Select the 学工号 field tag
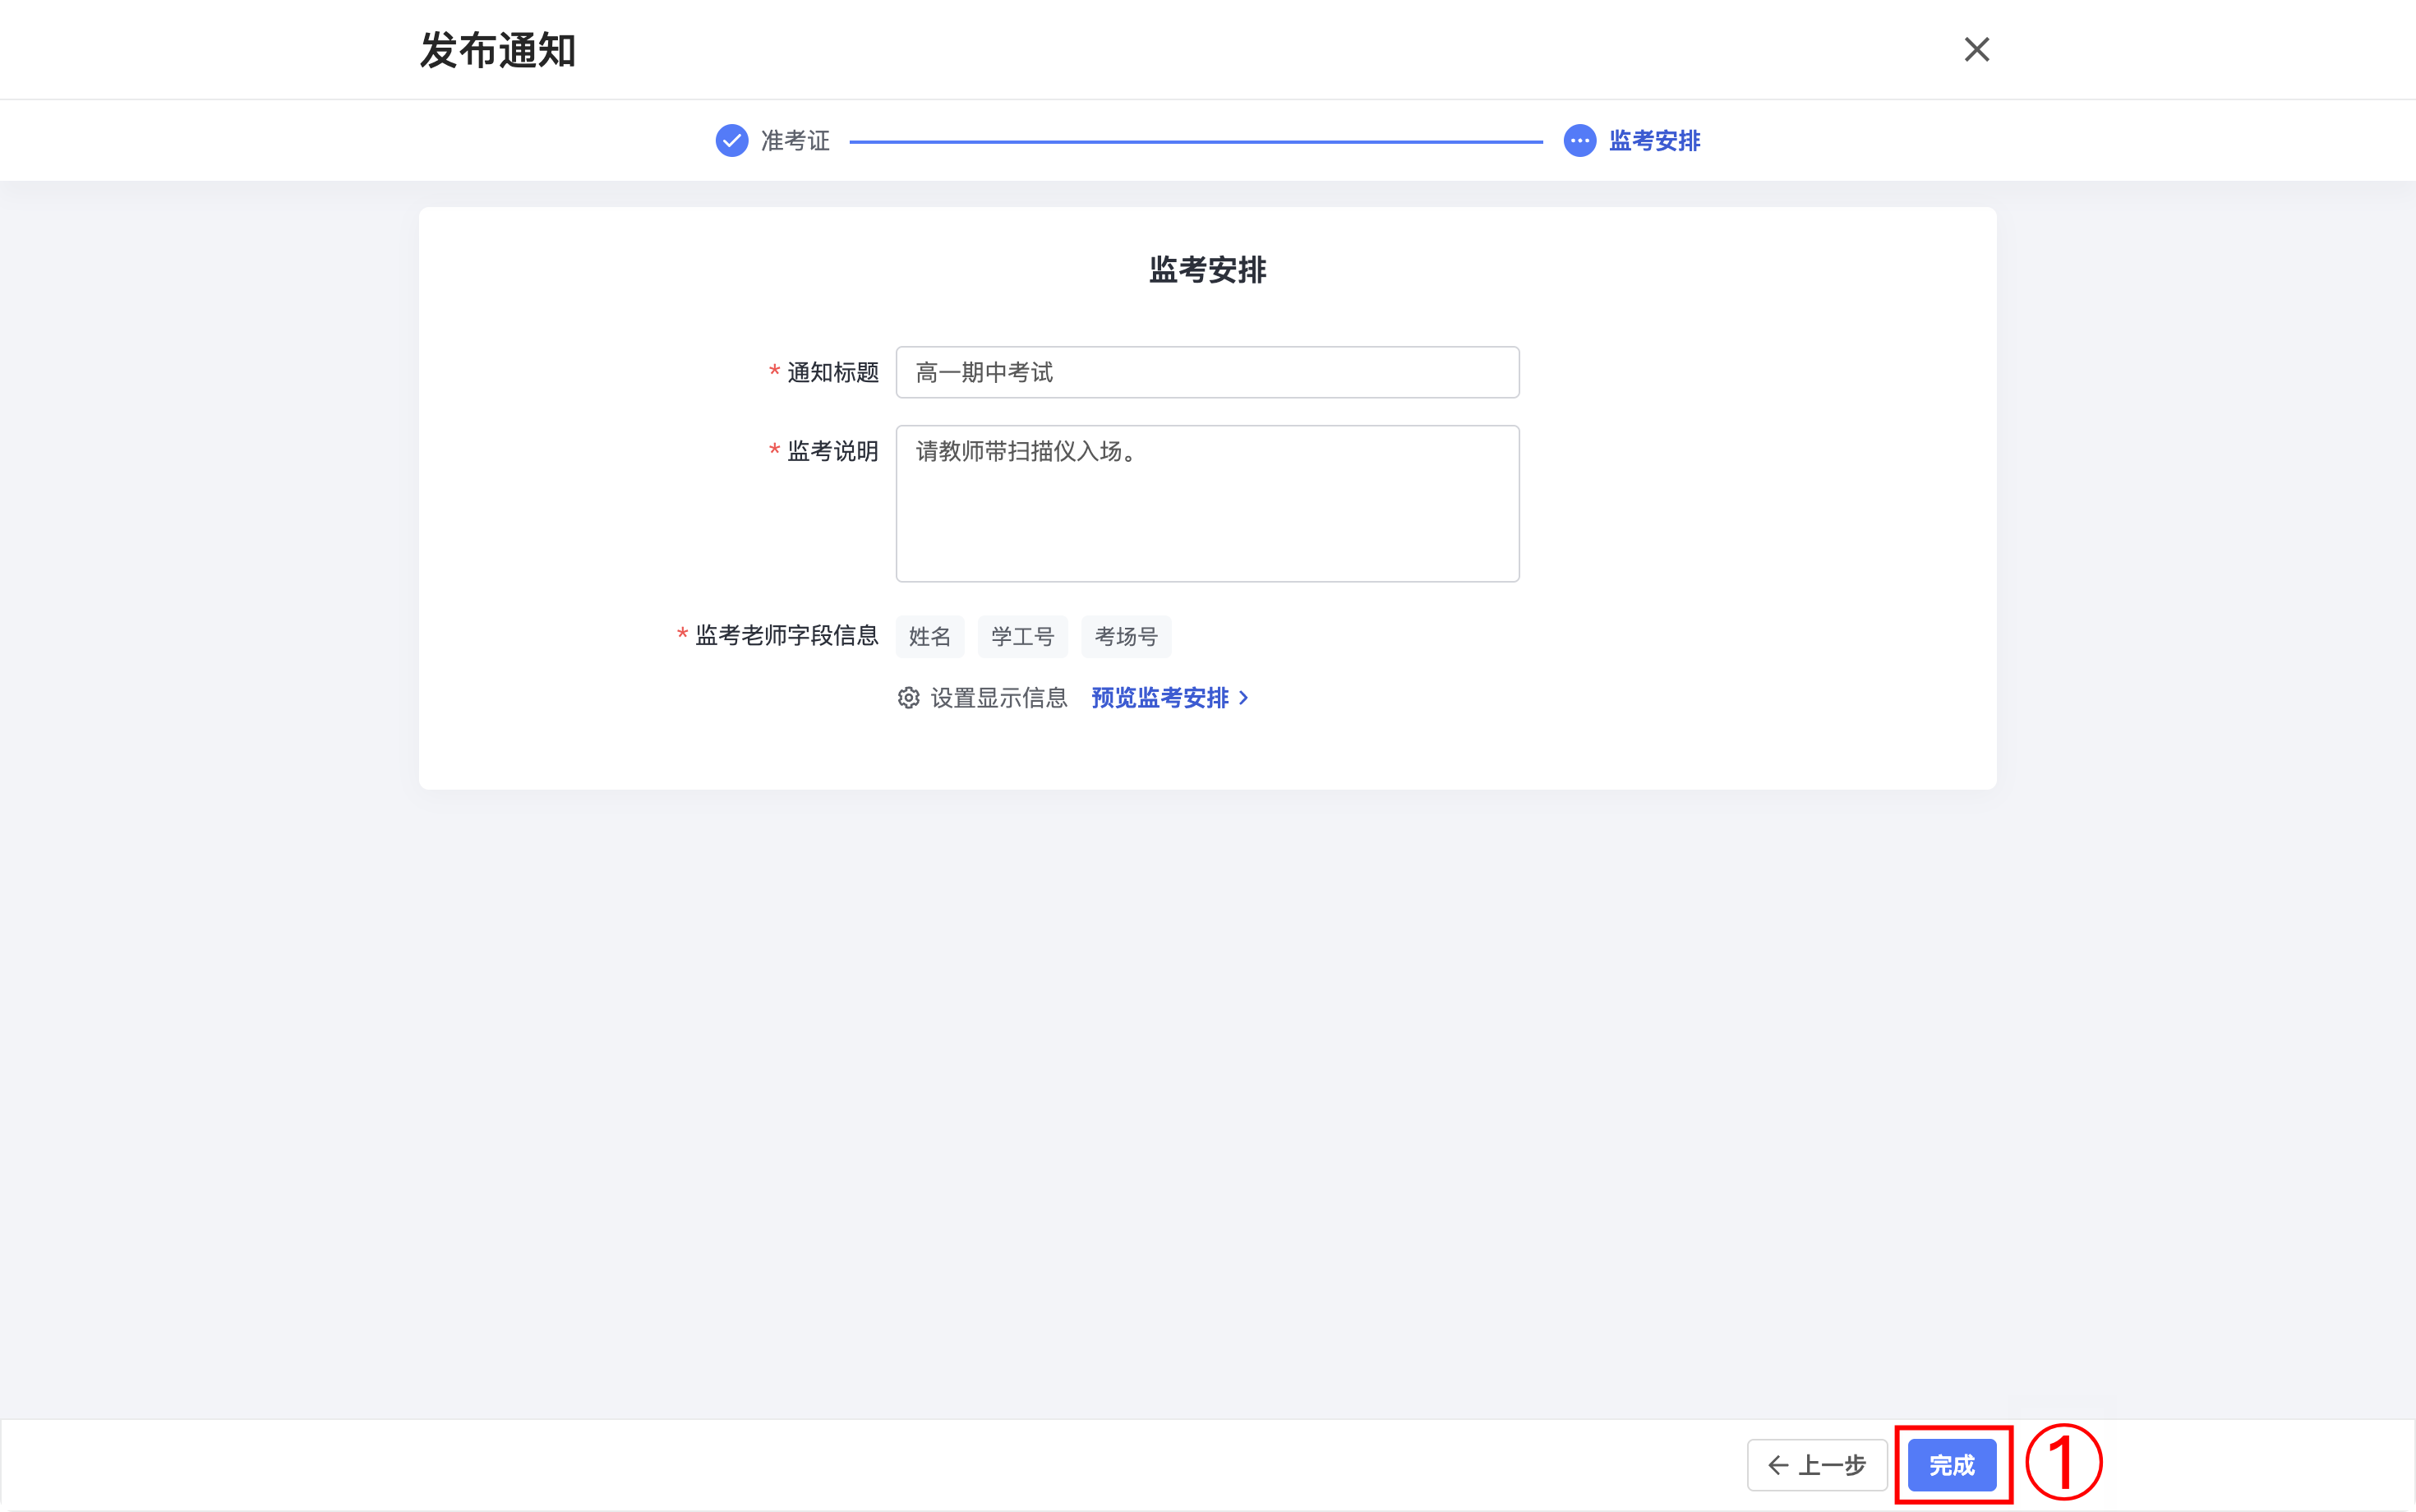The width and height of the screenshot is (2416, 1512). click(x=1022, y=636)
